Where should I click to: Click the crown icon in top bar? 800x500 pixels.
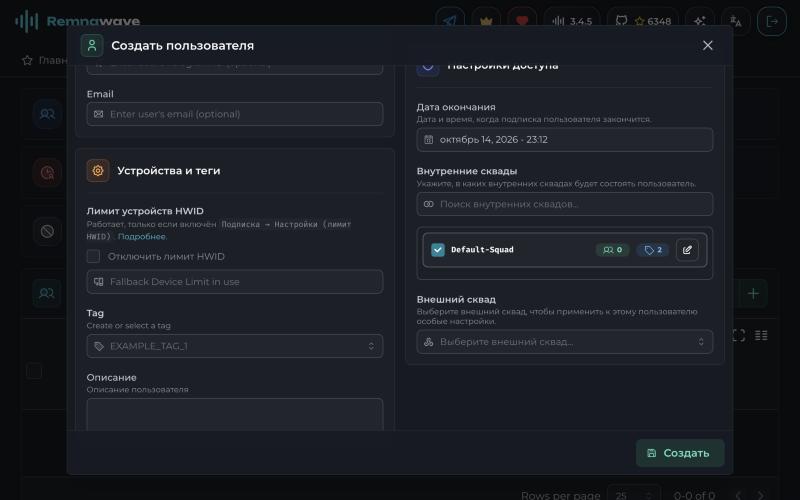(486, 21)
